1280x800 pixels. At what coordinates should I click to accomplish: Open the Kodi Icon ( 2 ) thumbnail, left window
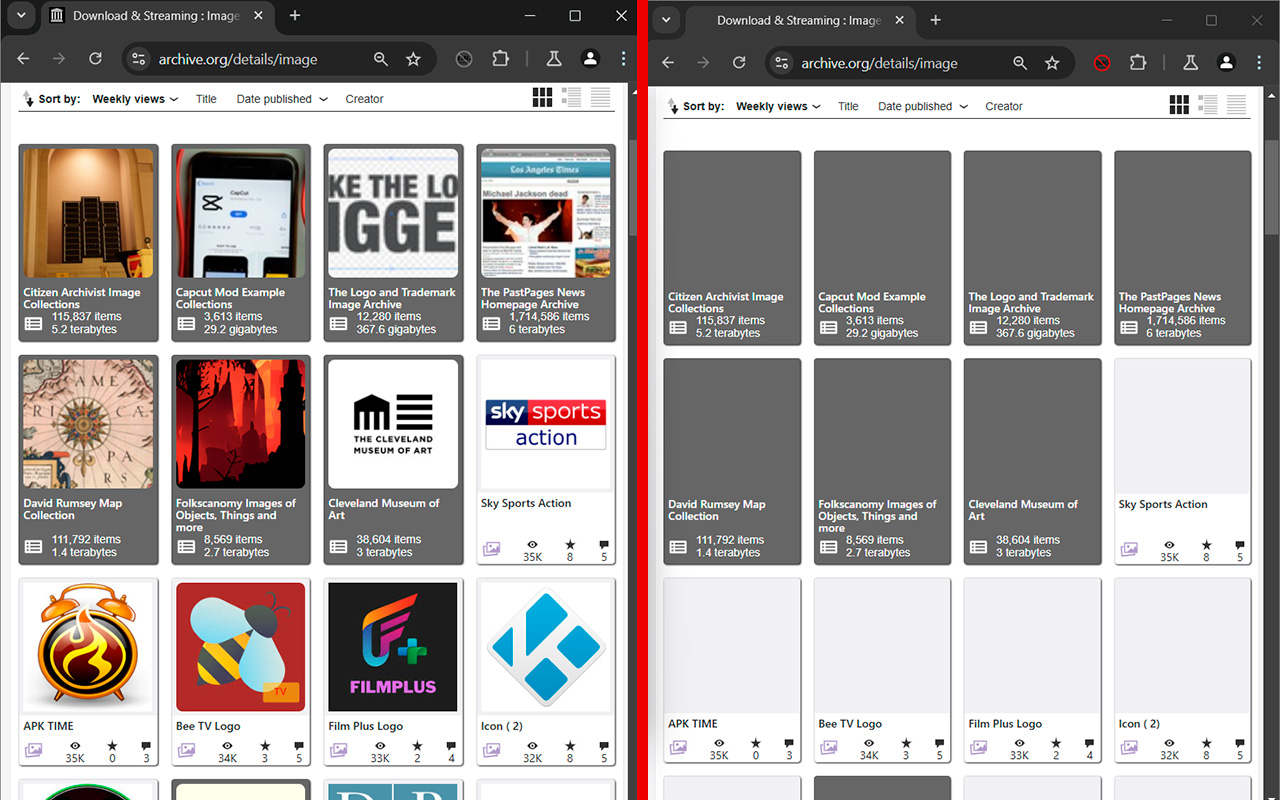click(546, 647)
